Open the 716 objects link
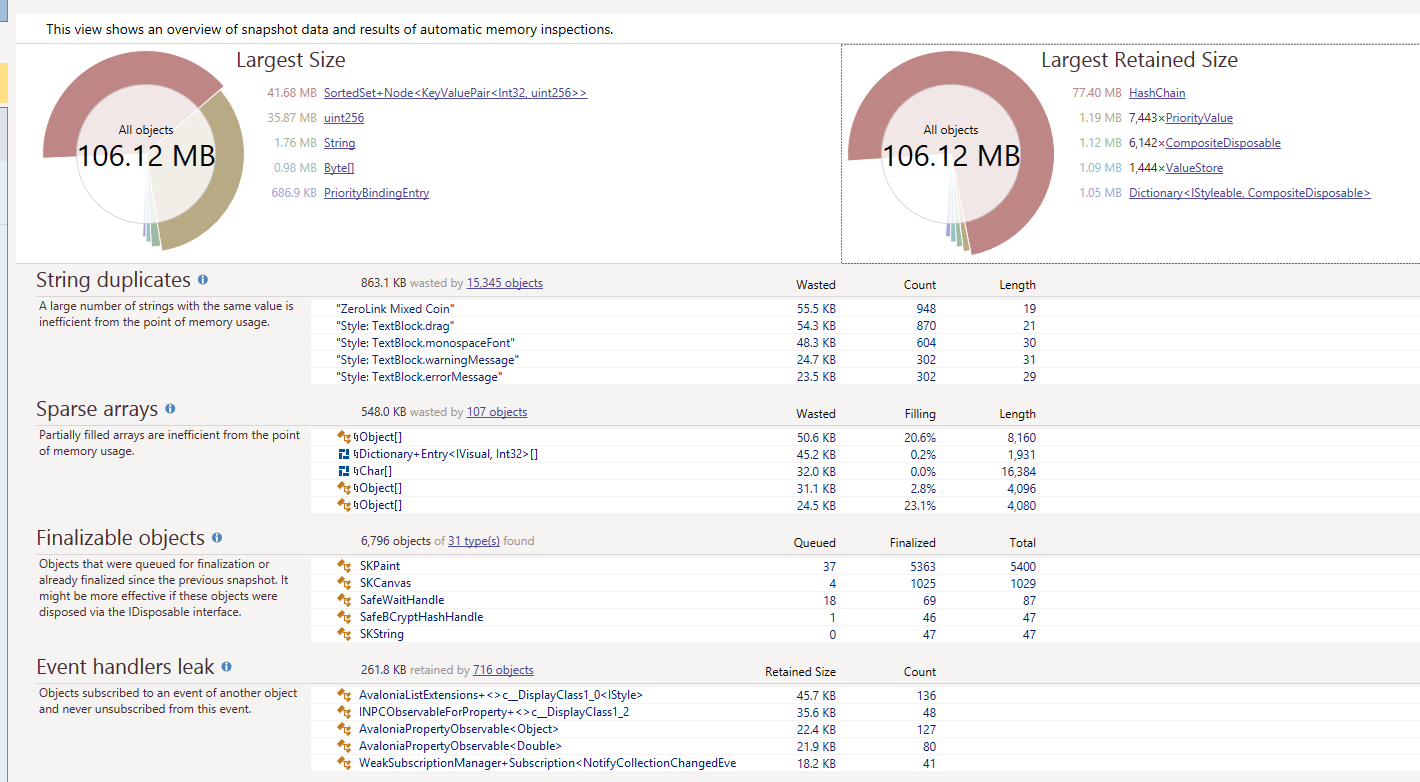 coord(503,670)
